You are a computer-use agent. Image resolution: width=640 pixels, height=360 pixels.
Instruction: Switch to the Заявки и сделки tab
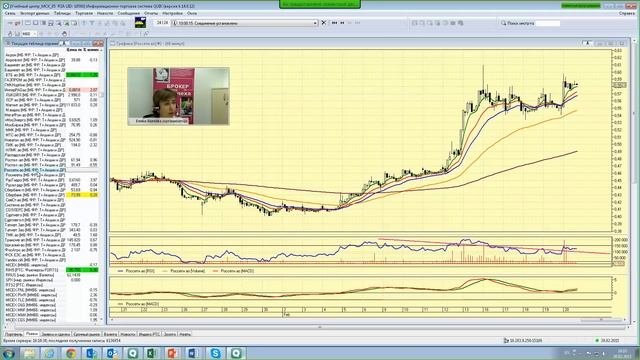pyautogui.click(x=56, y=334)
